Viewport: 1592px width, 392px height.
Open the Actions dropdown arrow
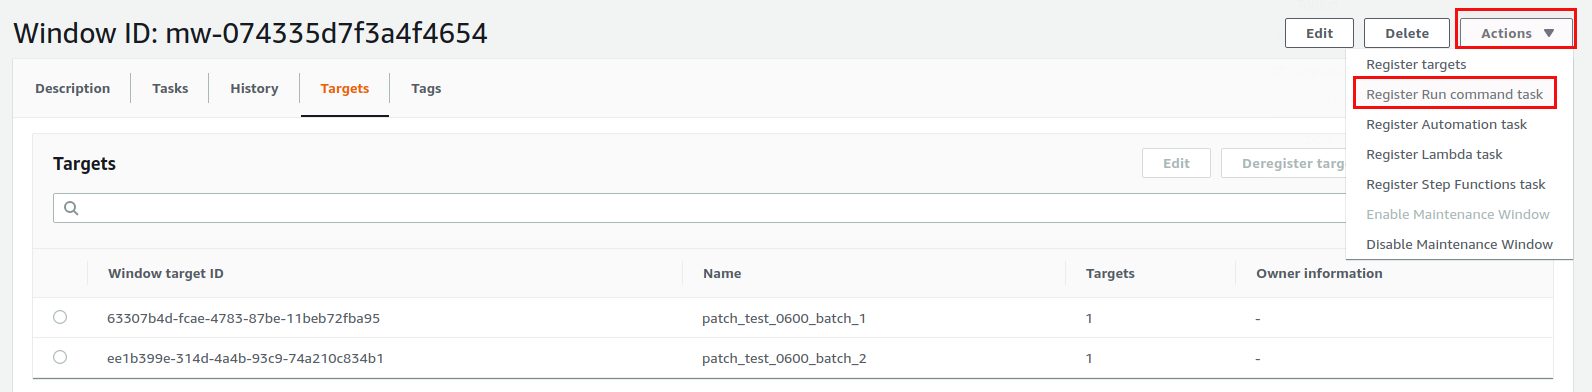1549,33
